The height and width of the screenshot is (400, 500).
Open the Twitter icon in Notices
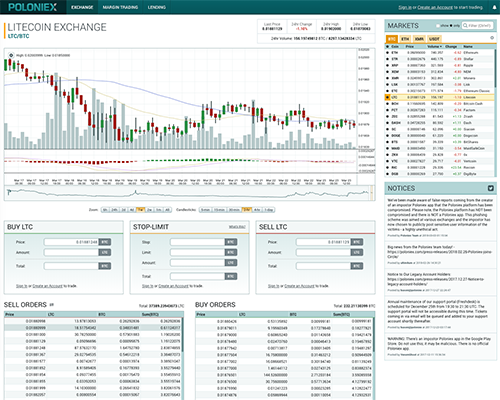(x=491, y=188)
